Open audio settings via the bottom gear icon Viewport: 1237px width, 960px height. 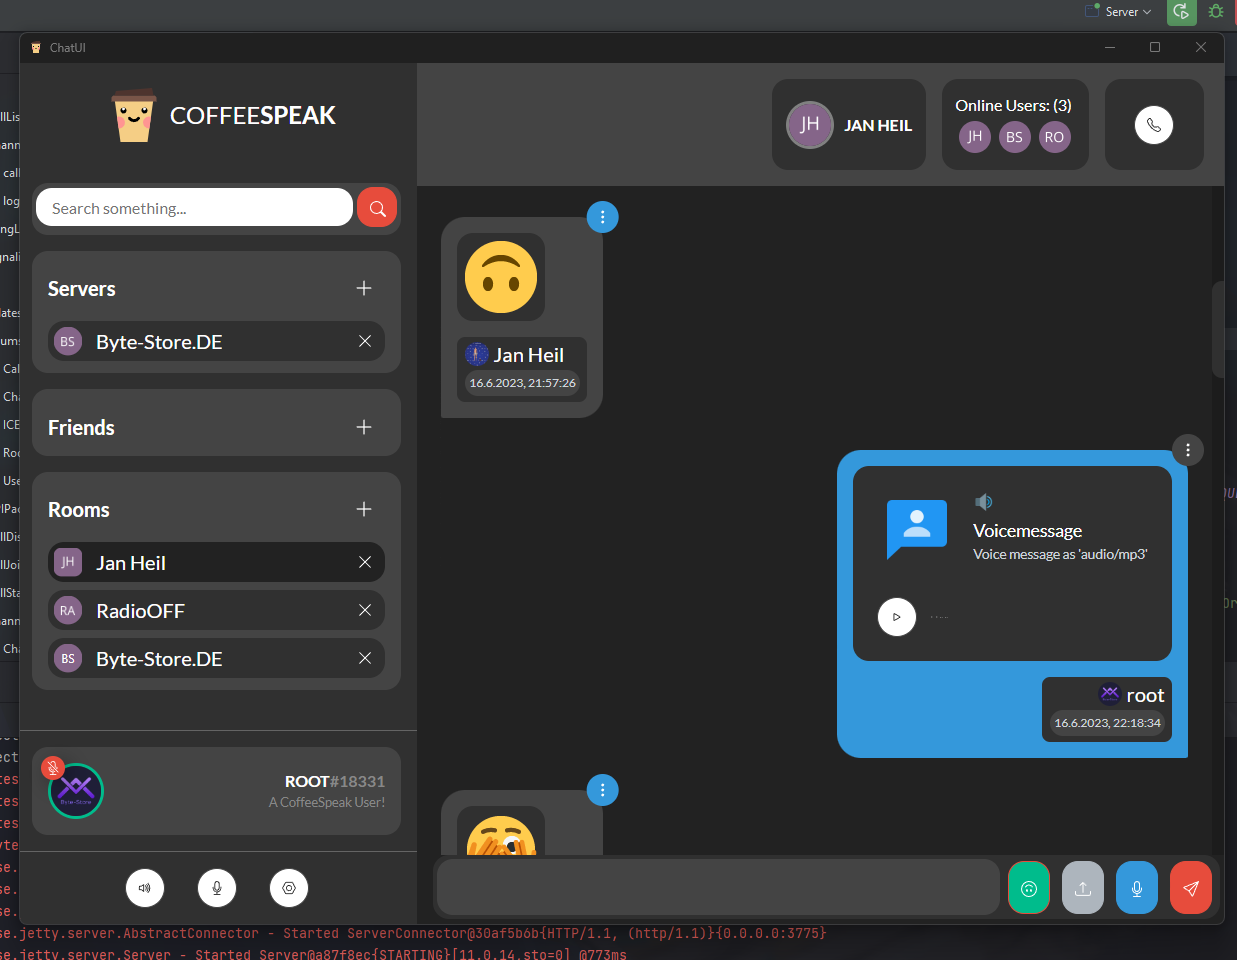[289, 887]
